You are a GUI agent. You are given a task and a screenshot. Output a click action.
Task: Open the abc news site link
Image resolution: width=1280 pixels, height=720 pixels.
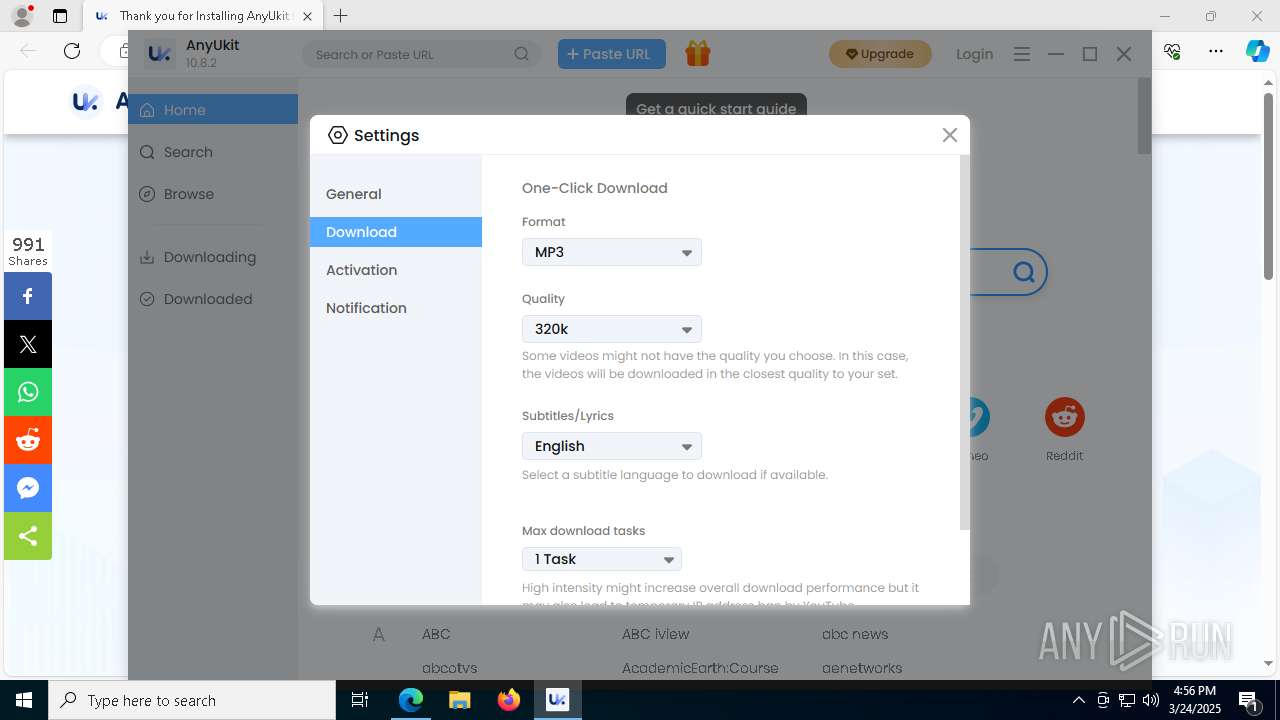click(x=855, y=634)
